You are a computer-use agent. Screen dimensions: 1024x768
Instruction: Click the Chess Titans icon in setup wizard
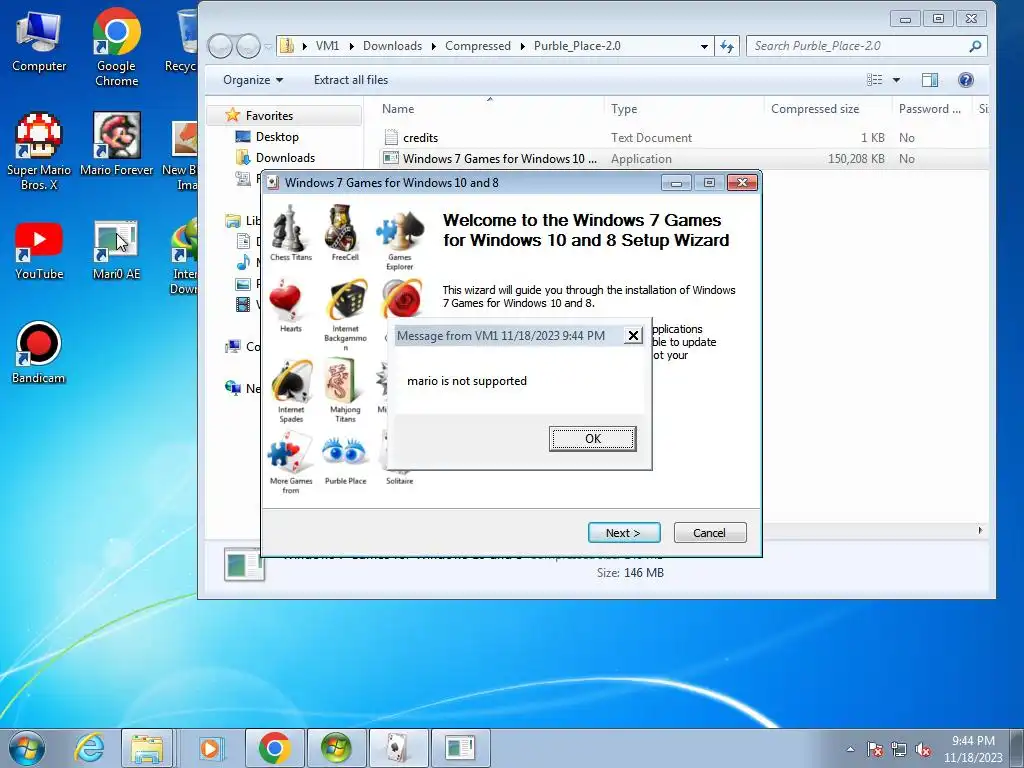(291, 232)
